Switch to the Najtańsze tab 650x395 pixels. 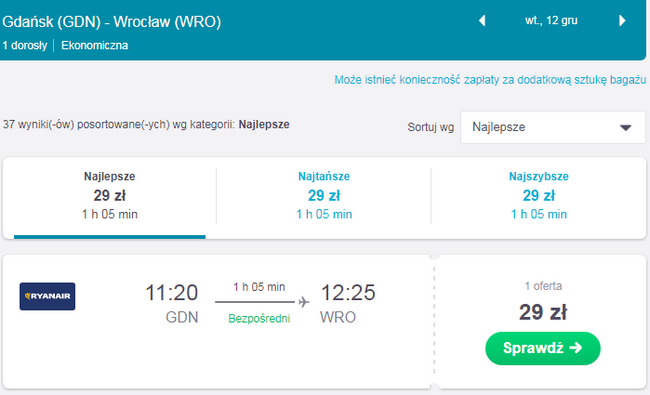pyautogui.click(x=324, y=196)
